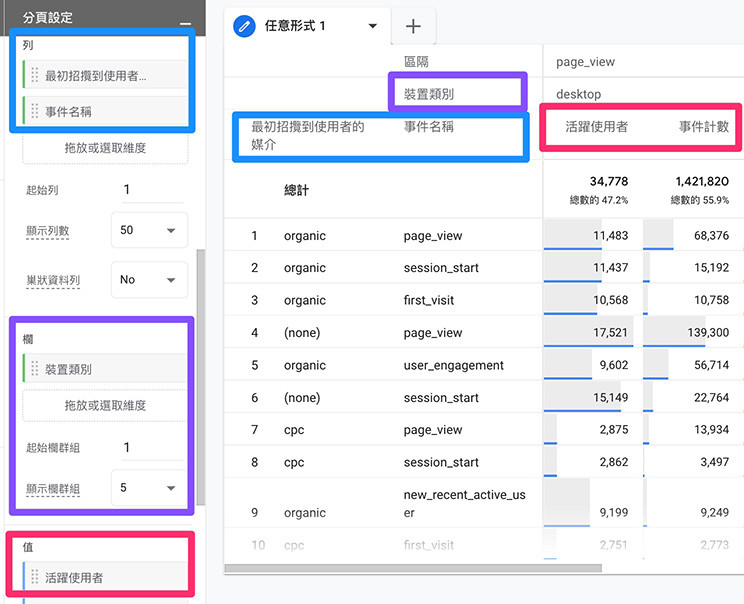
Task: Click the value 3,497
Action: tap(715, 462)
